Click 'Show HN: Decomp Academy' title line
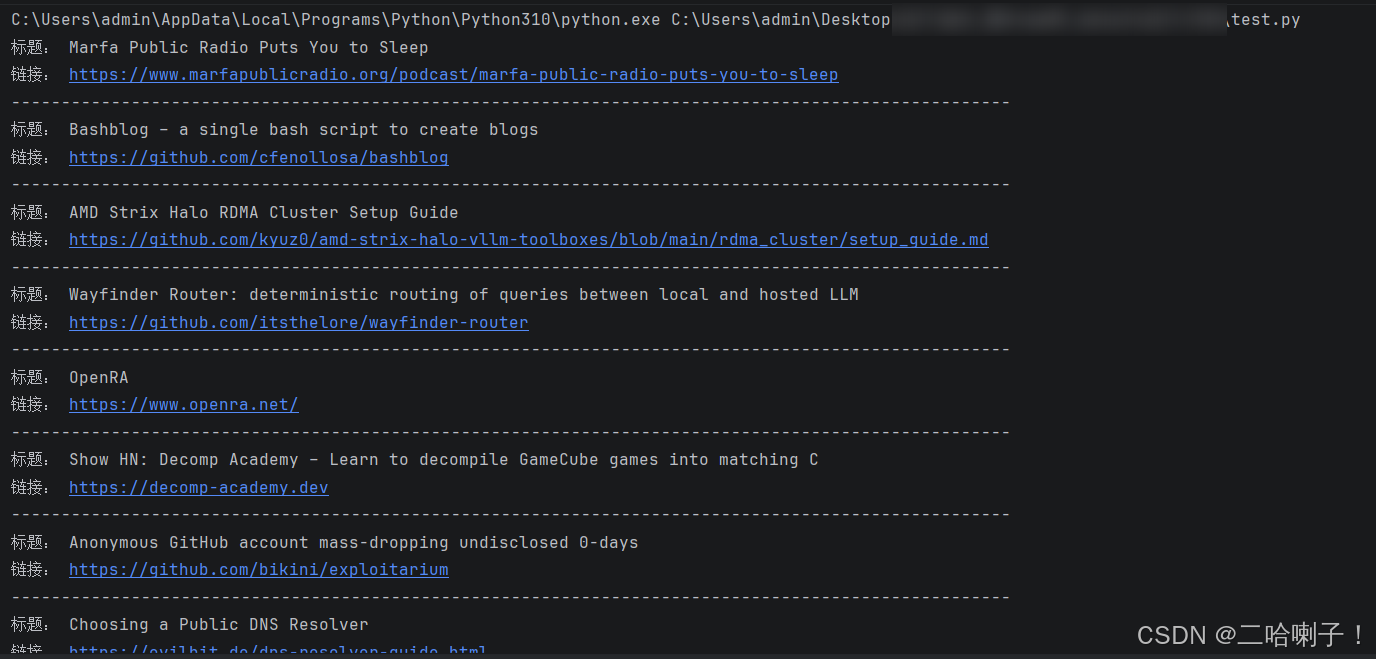Viewport: 1376px width, 659px height. [443, 460]
